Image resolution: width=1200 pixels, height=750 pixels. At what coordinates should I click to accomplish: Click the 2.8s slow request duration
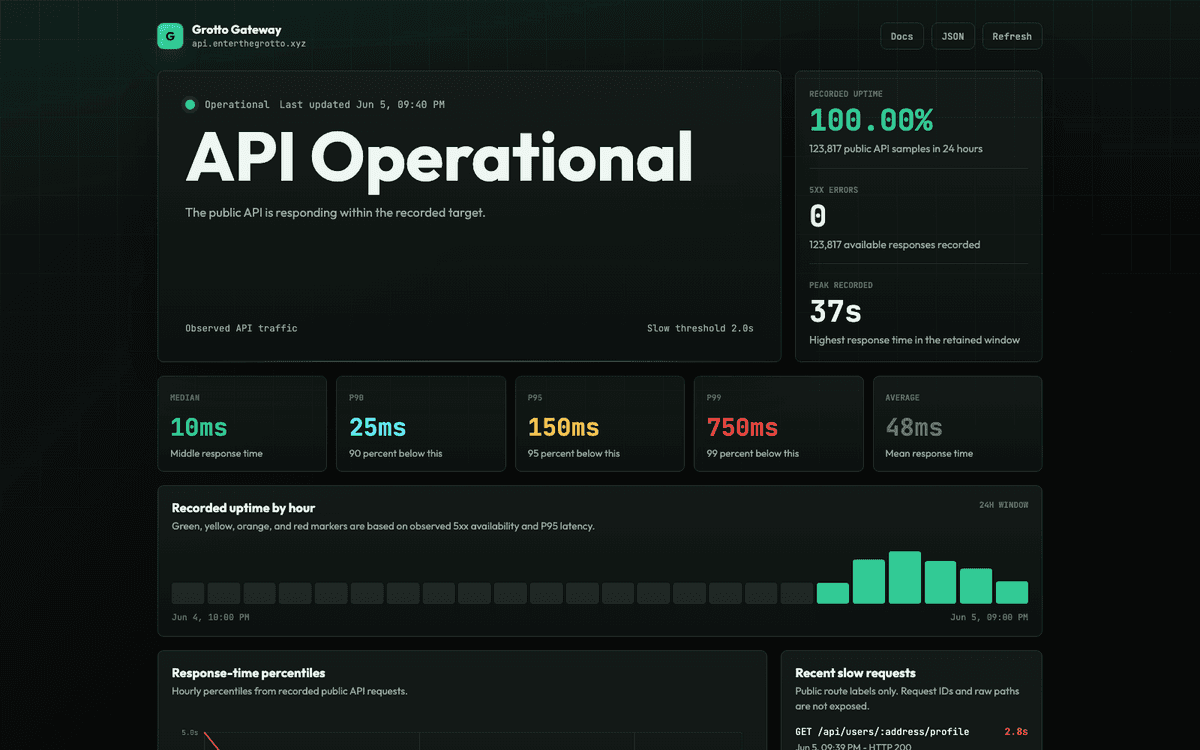coord(1016,732)
